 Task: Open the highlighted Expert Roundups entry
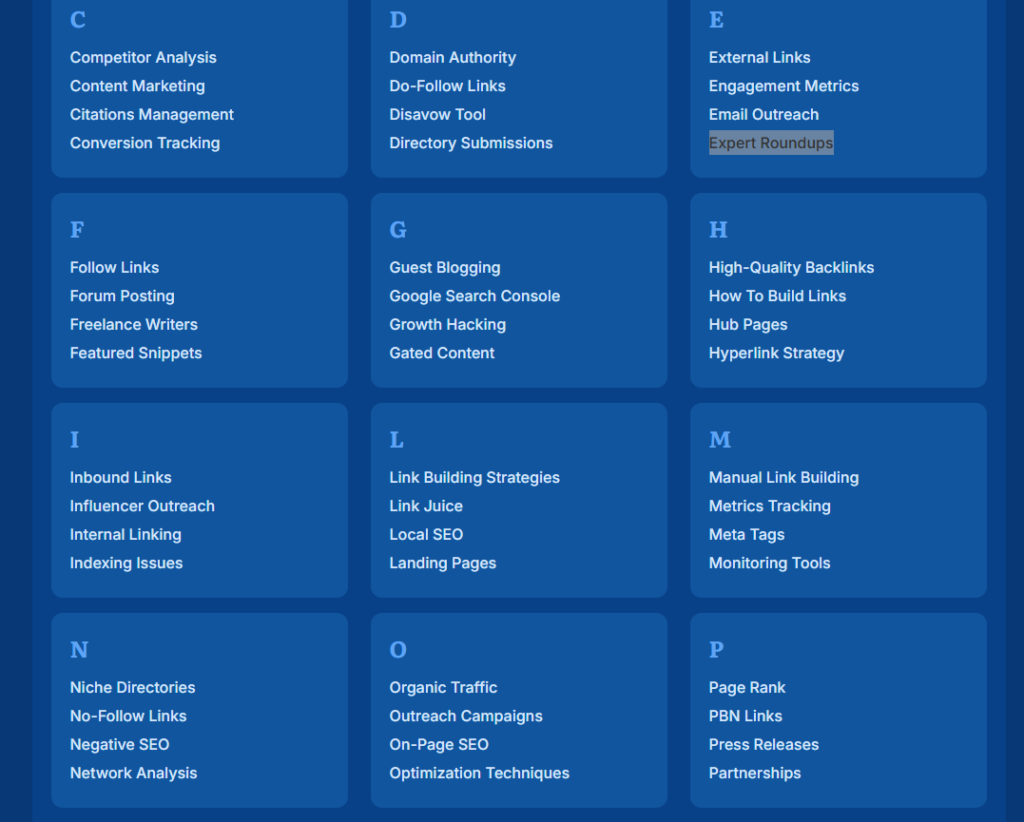click(x=770, y=142)
